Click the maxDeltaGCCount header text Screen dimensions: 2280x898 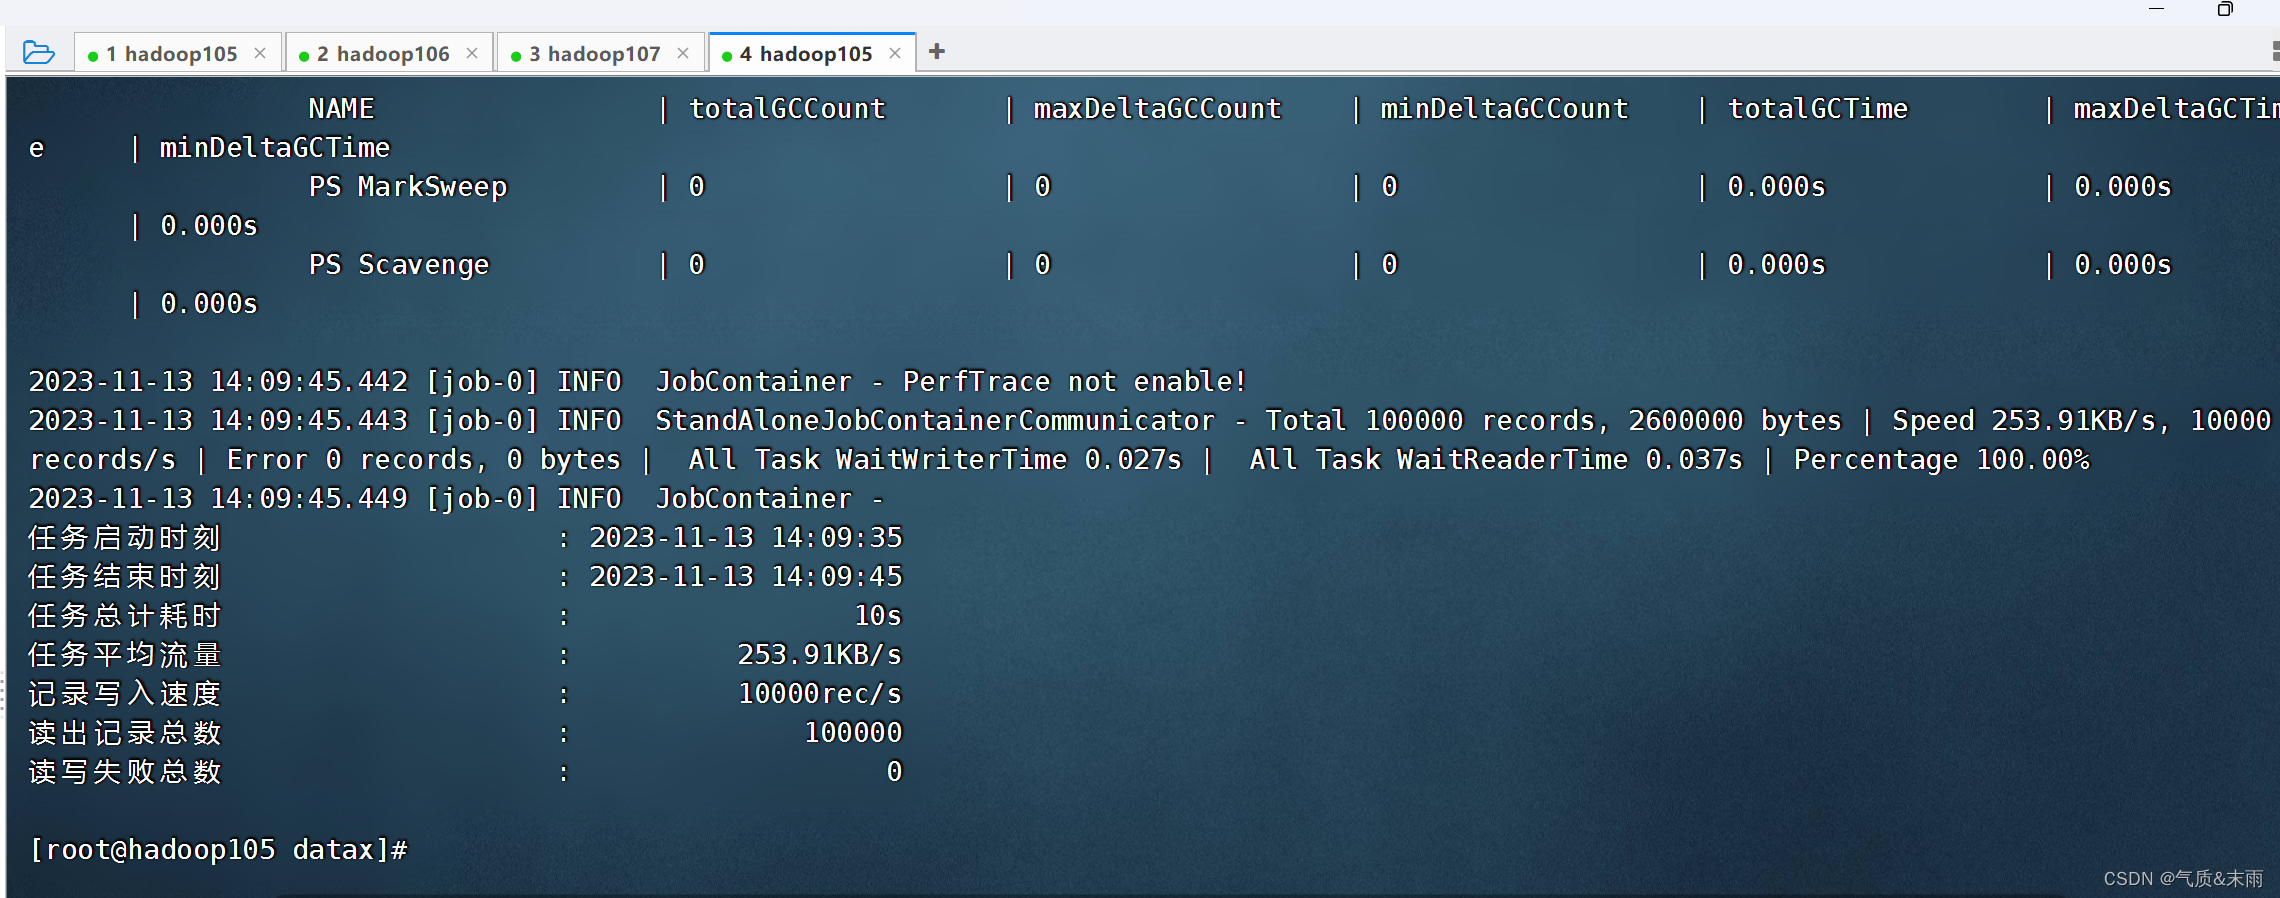[1158, 108]
